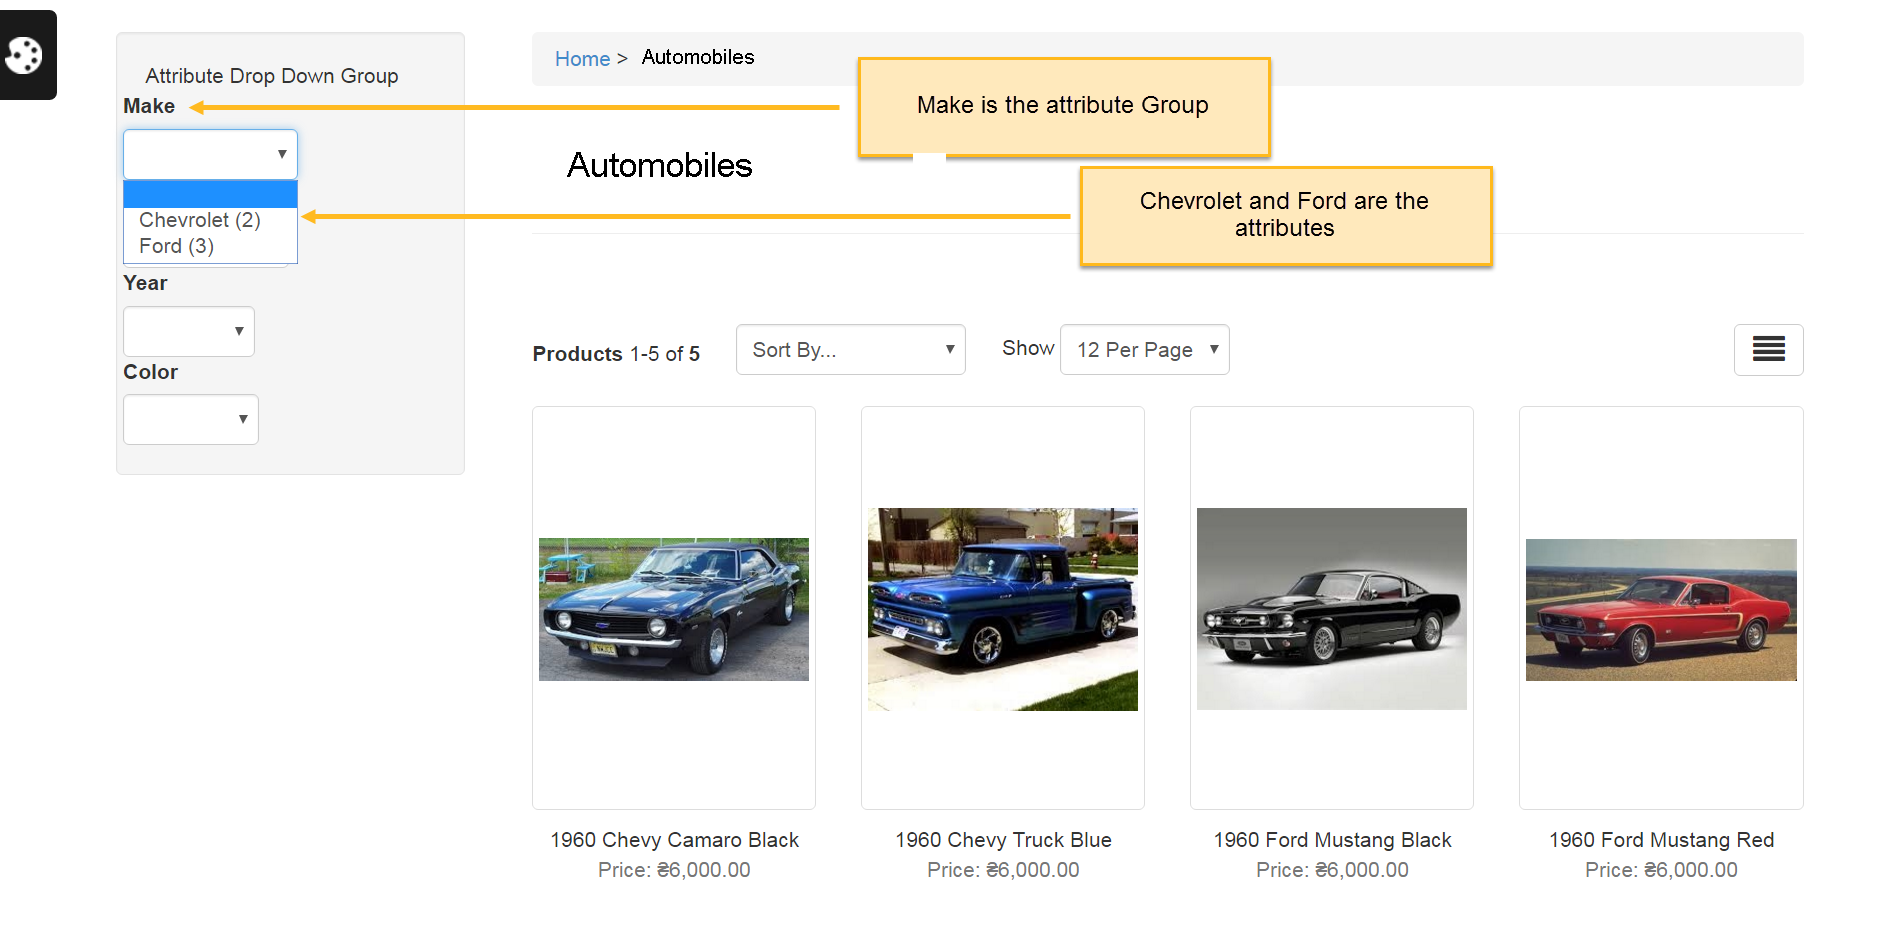This screenshot has width=1900, height=943.
Task: Click price under Chevy Camaro Black
Action: (674, 870)
